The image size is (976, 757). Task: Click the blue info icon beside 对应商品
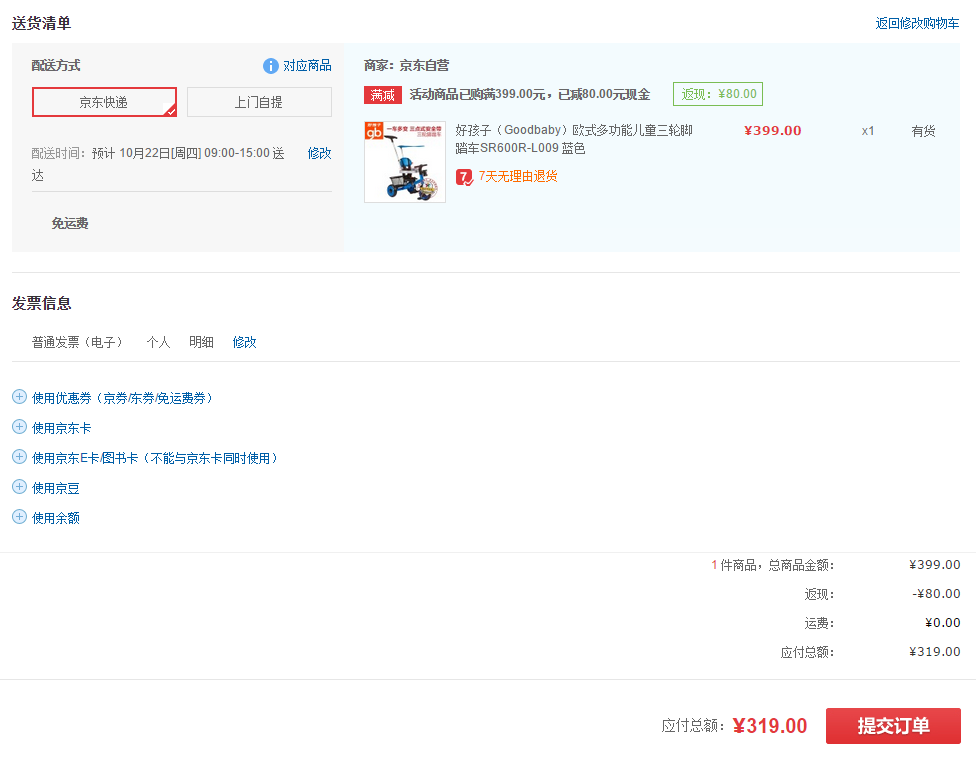[x=270, y=65]
